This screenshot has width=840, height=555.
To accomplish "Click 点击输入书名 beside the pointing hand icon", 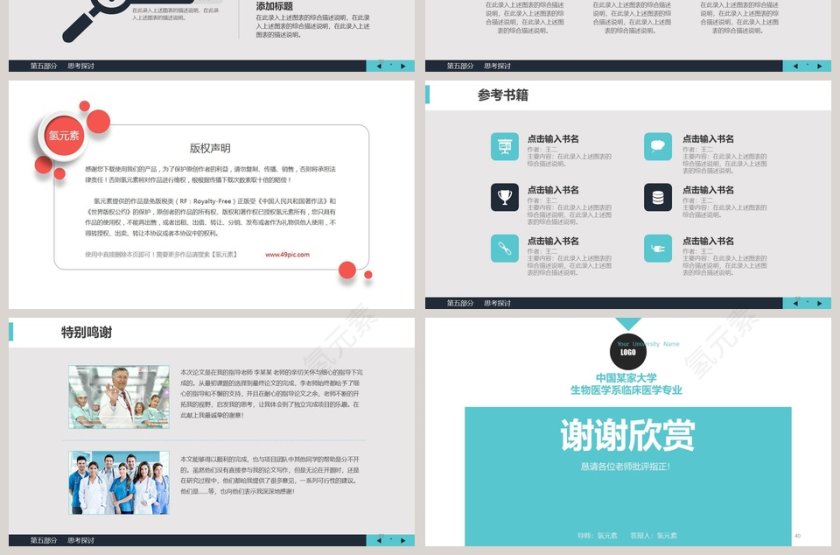I will pos(708,241).
